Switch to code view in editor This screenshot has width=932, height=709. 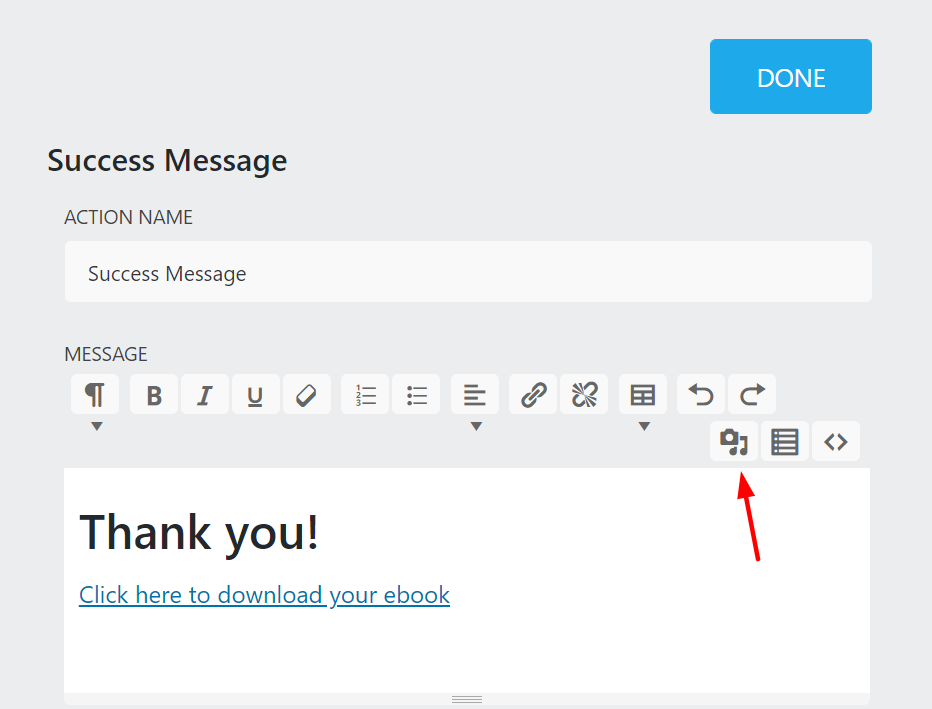(836, 441)
